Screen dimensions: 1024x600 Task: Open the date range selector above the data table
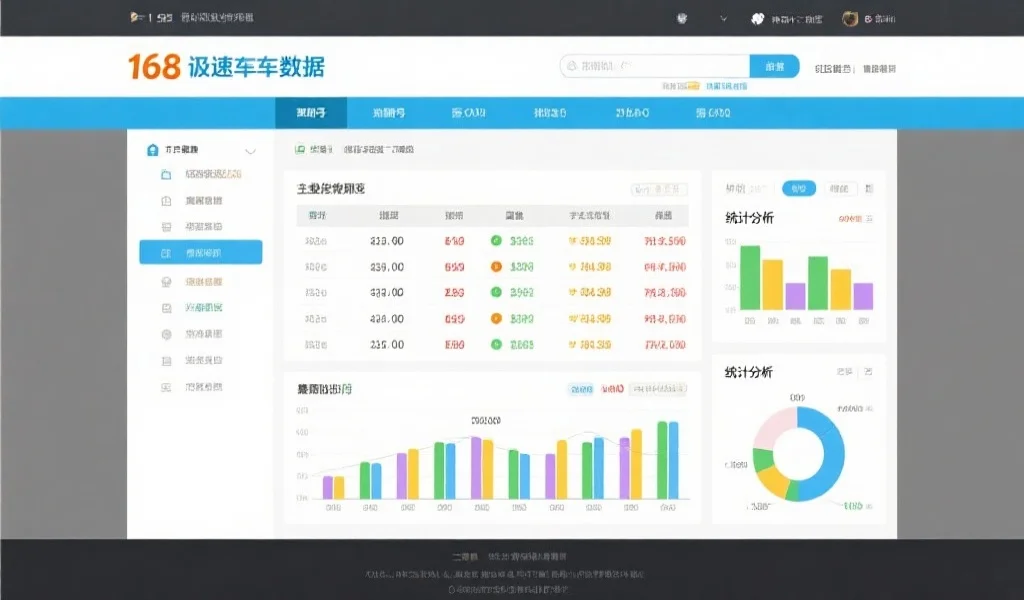[x=659, y=189]
